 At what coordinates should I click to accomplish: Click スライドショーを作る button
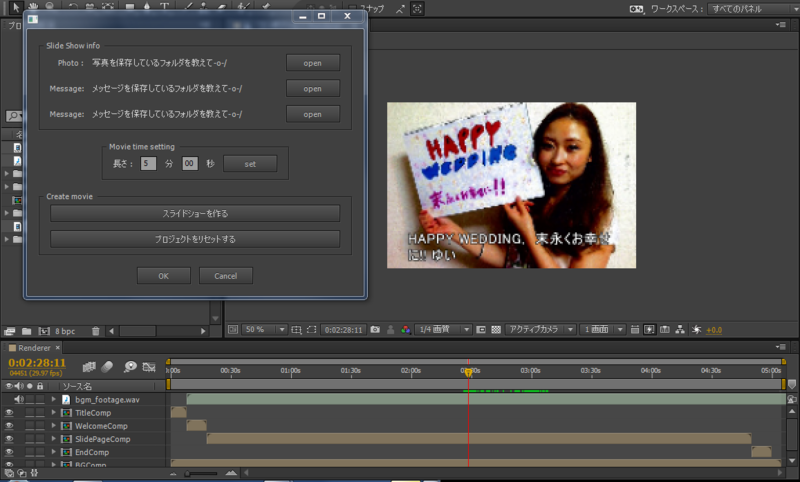click(195, 214)
